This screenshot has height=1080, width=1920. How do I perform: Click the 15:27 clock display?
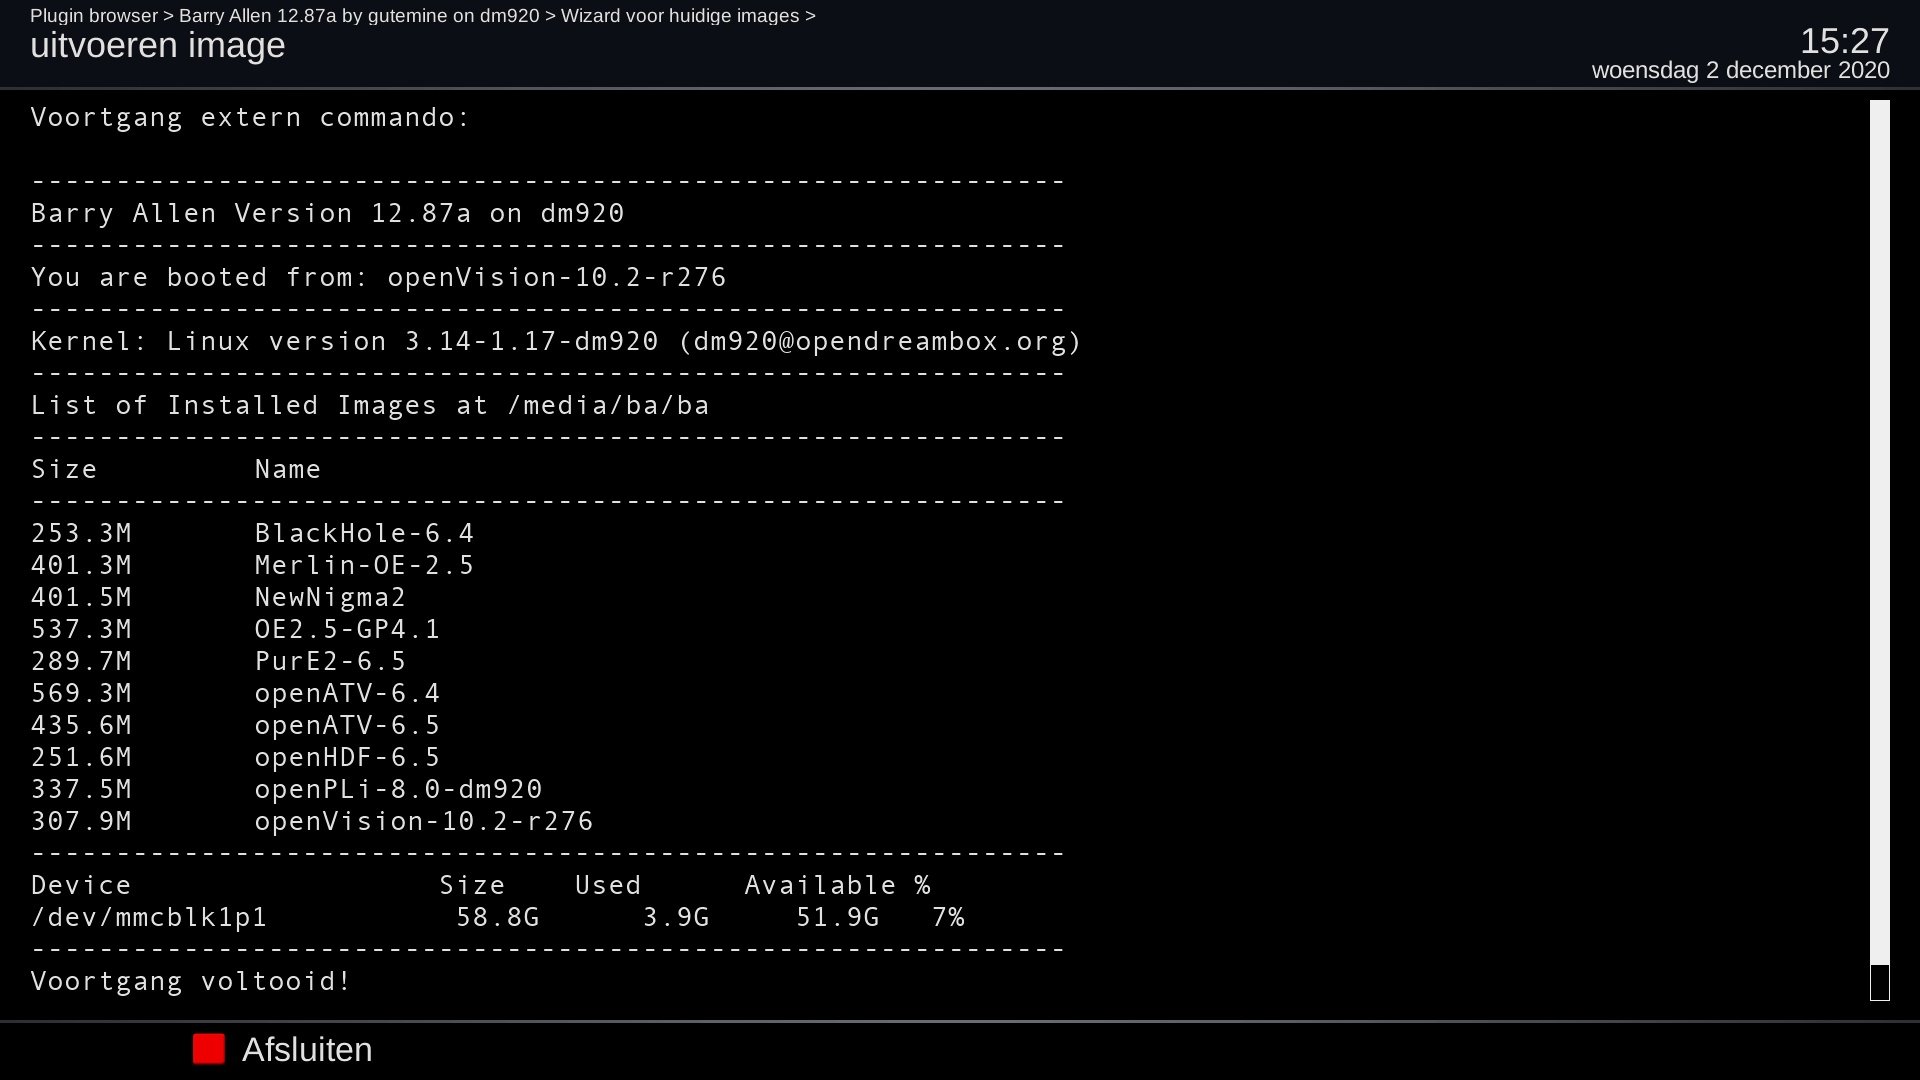[1844, 41]
